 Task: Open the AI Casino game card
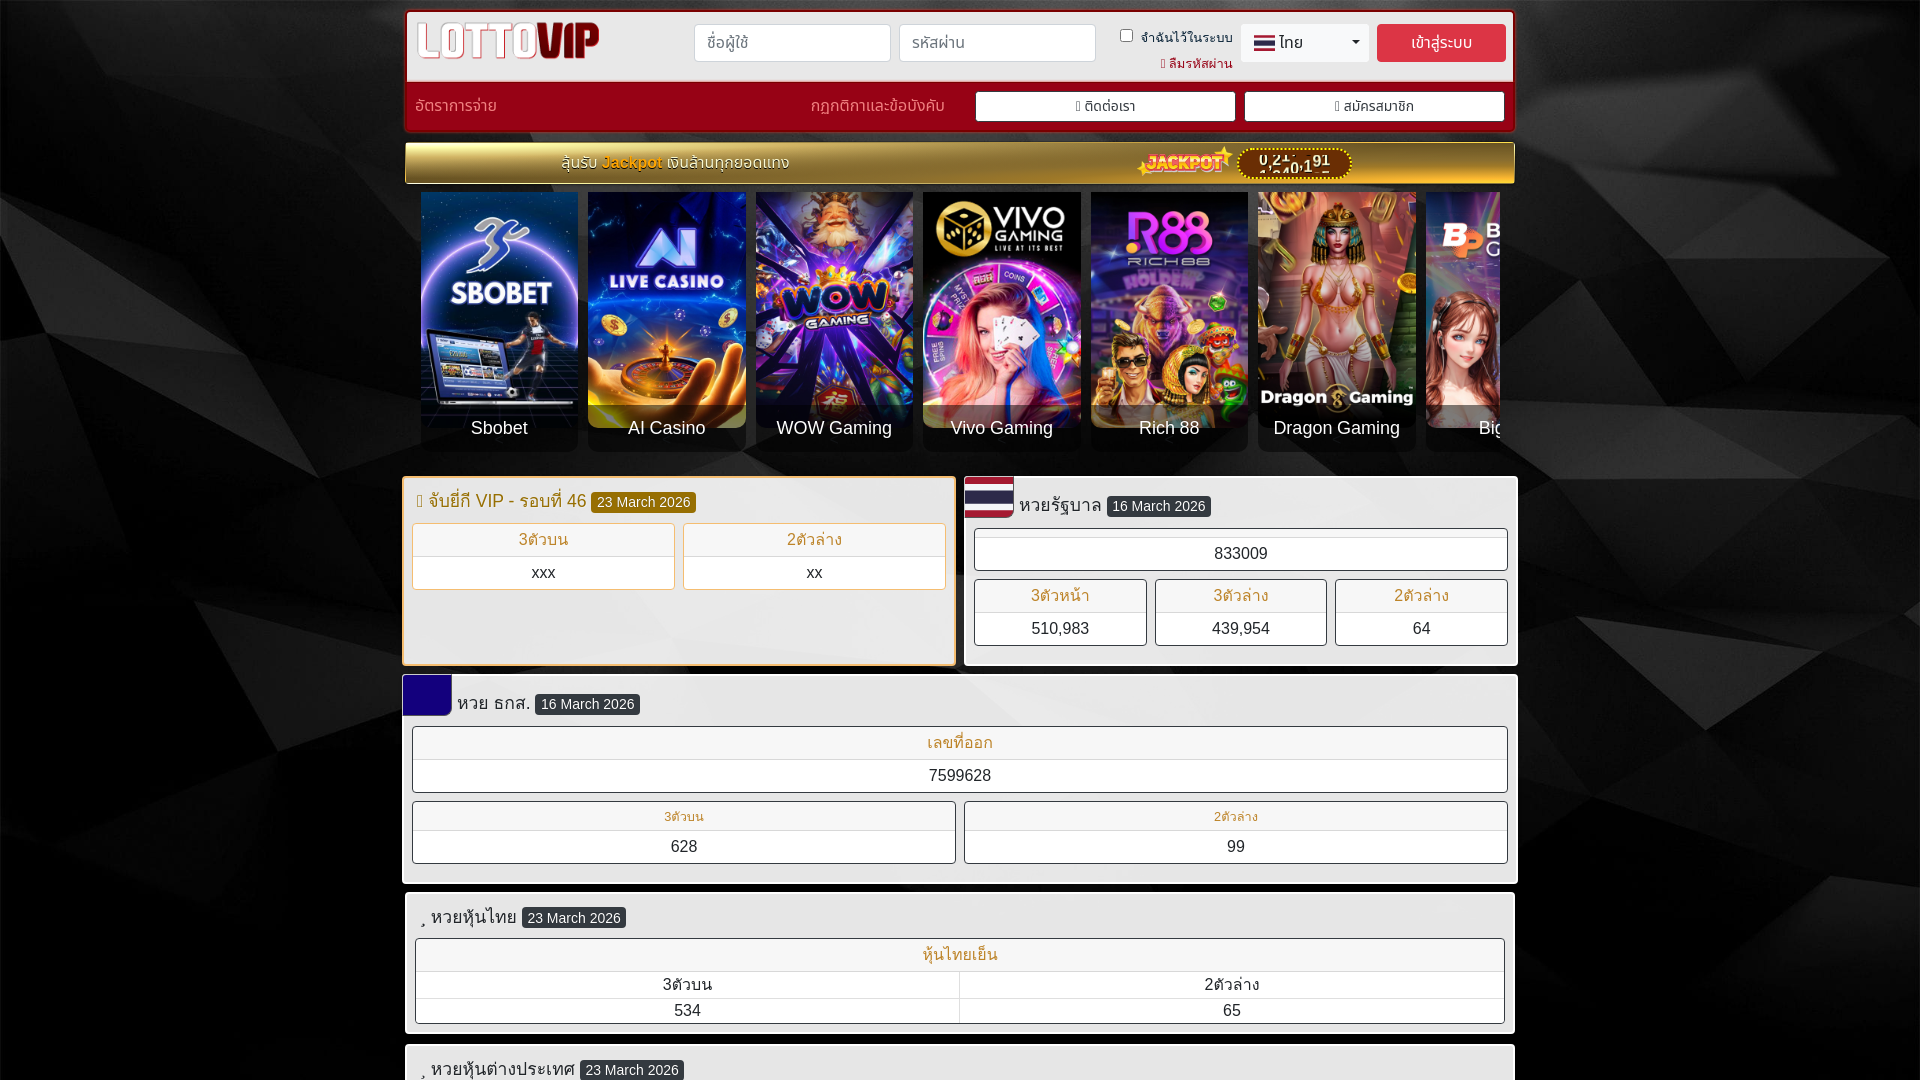667,321
